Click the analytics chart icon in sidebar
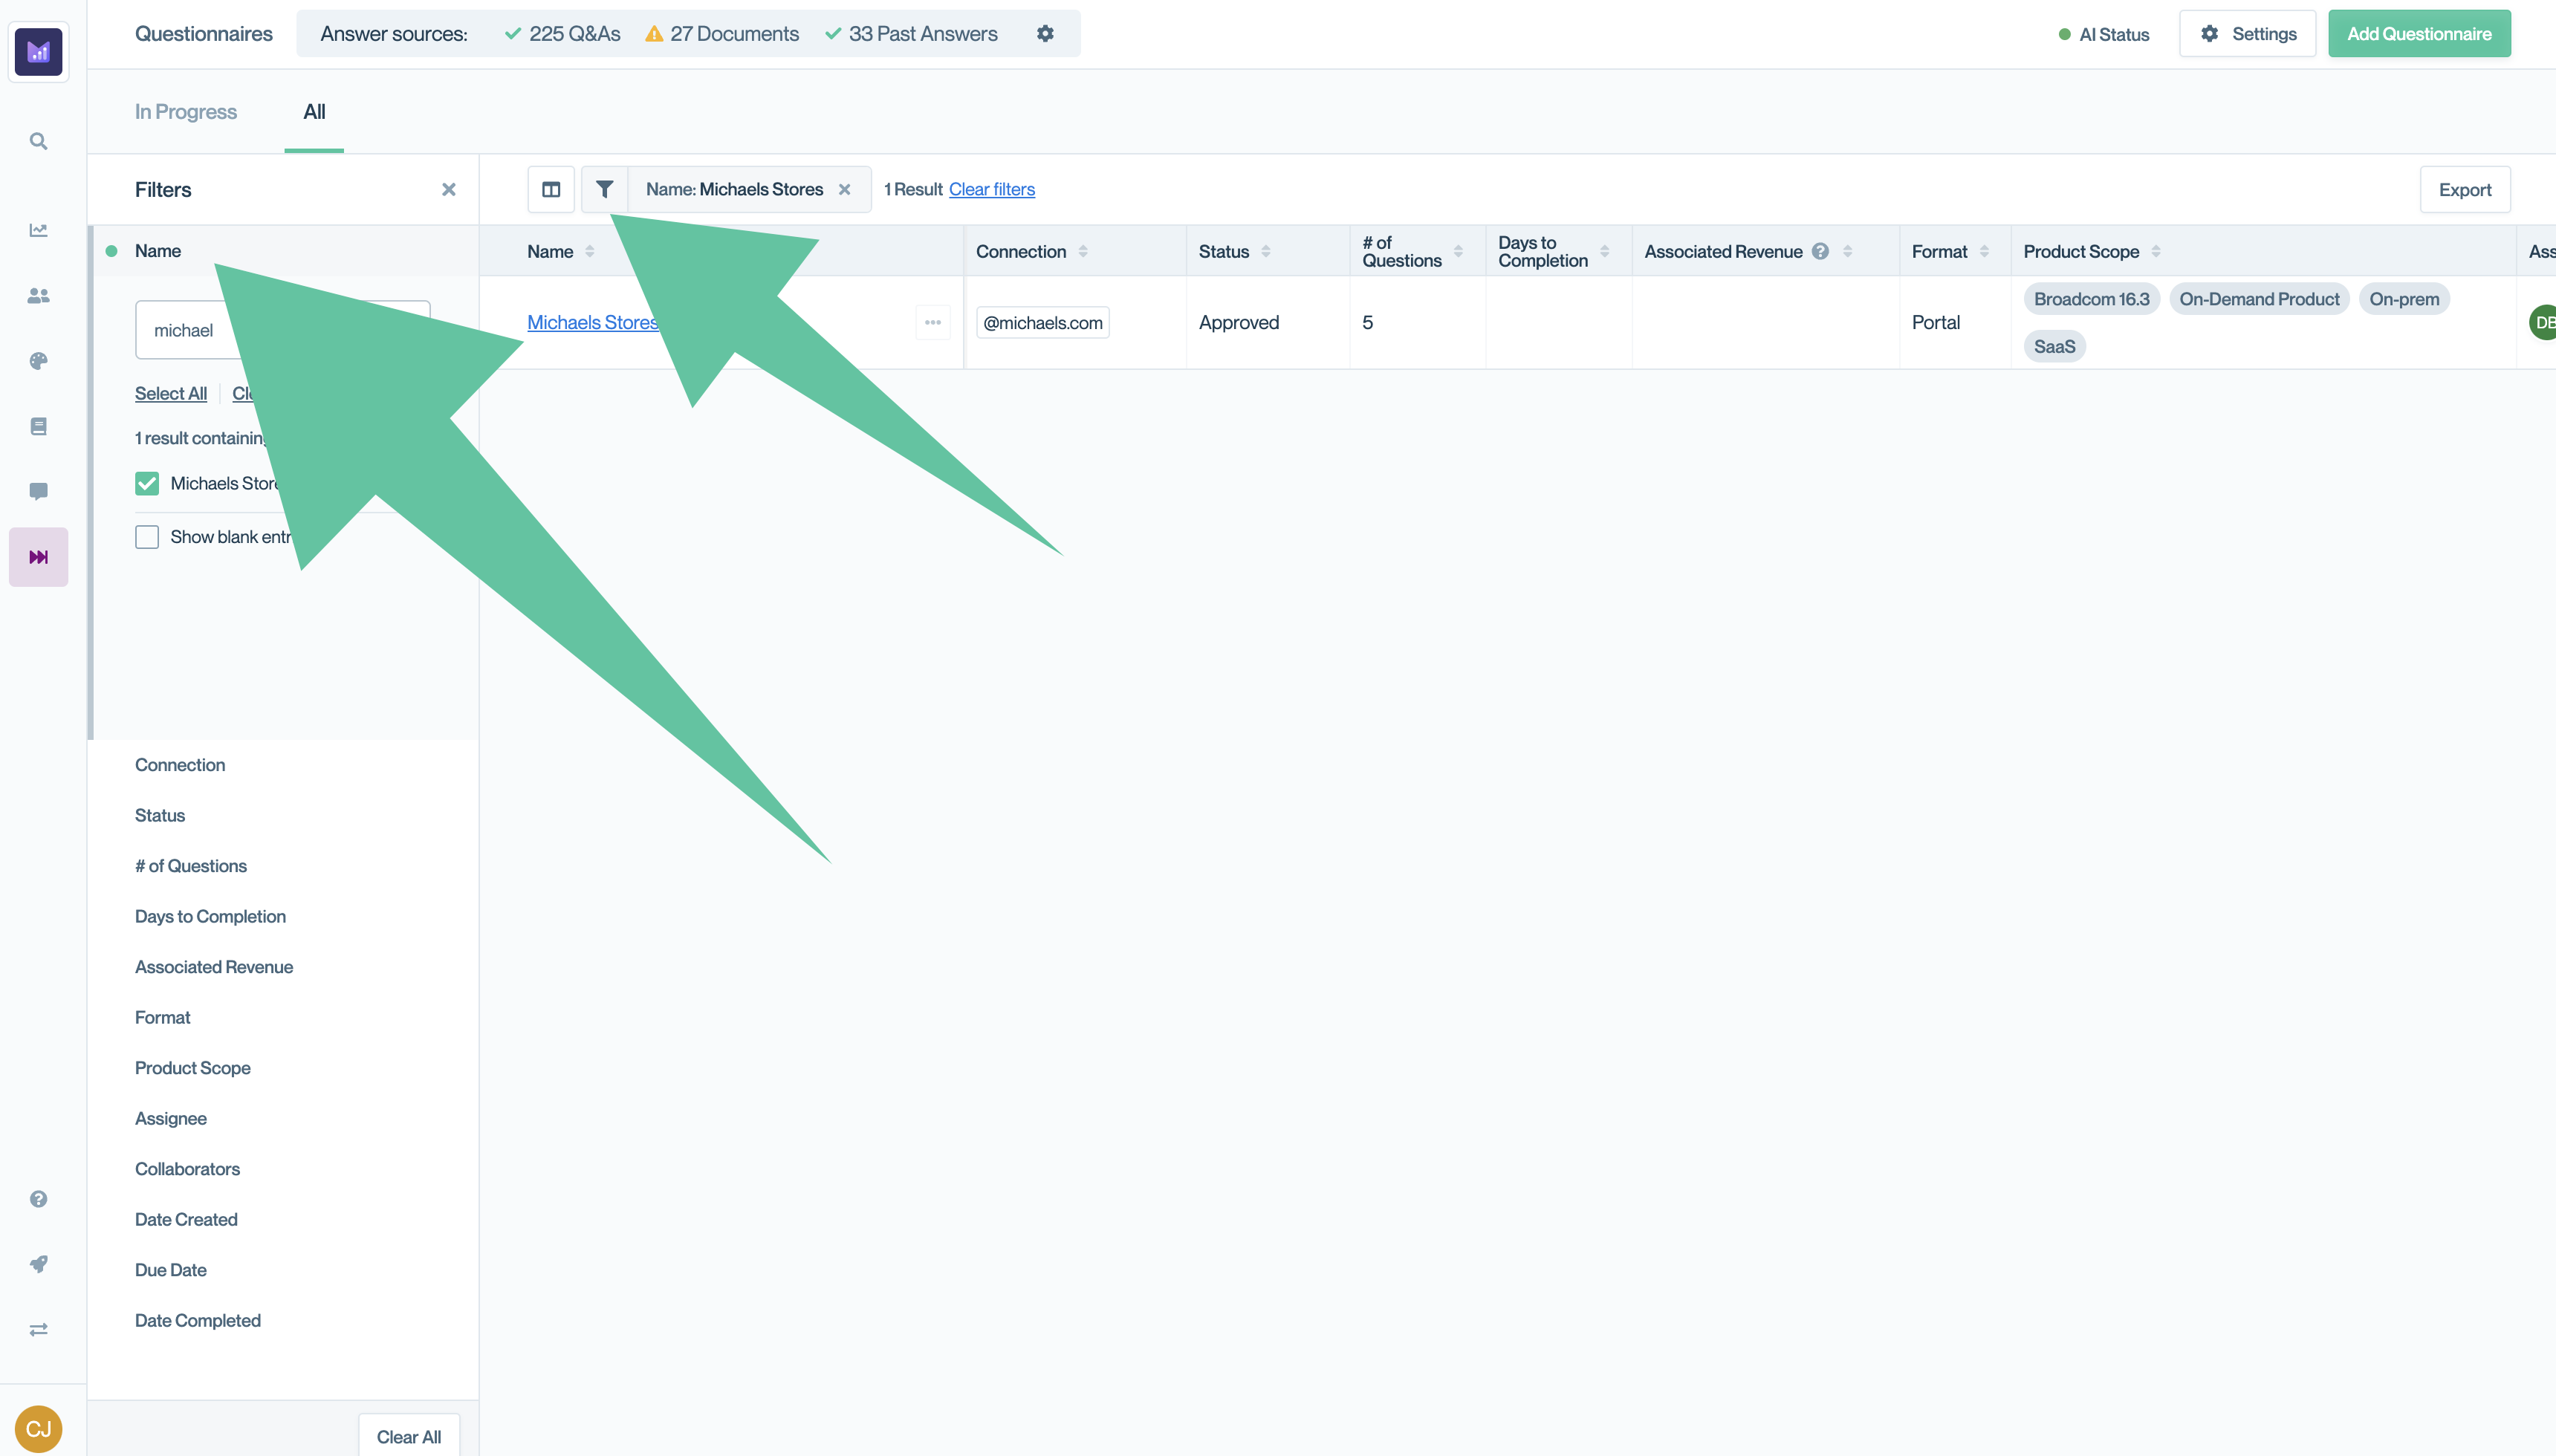This screenshot has width=2556, height=1456. [x=39, y=230]
